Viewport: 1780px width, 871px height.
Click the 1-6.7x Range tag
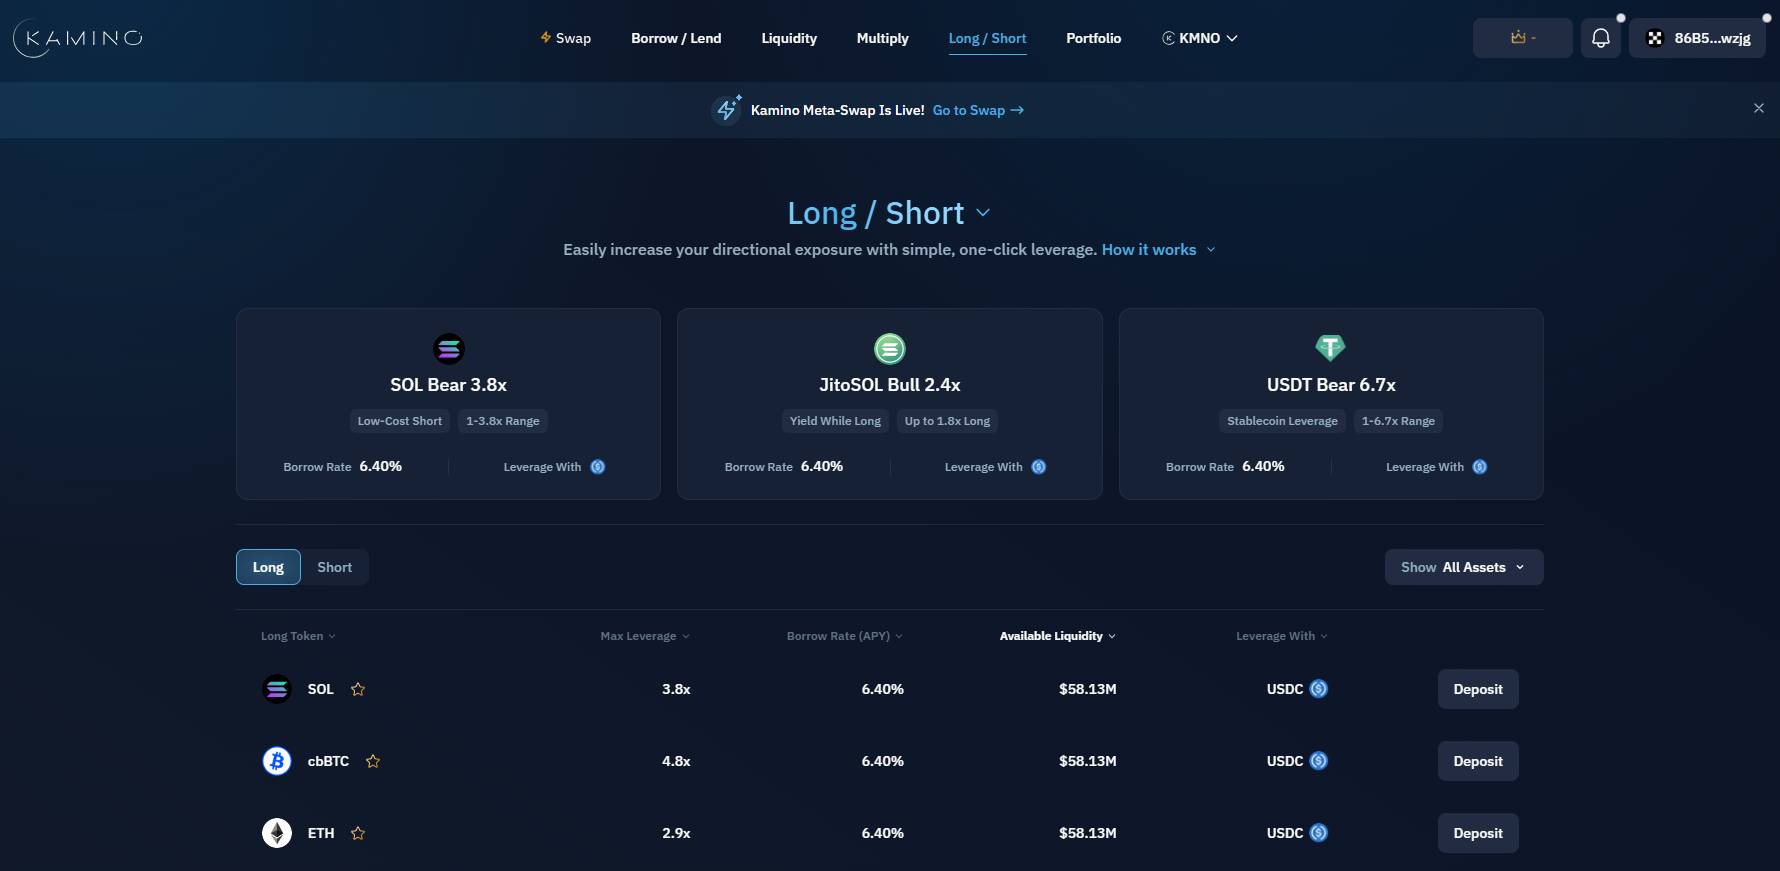click(1398, 421)
